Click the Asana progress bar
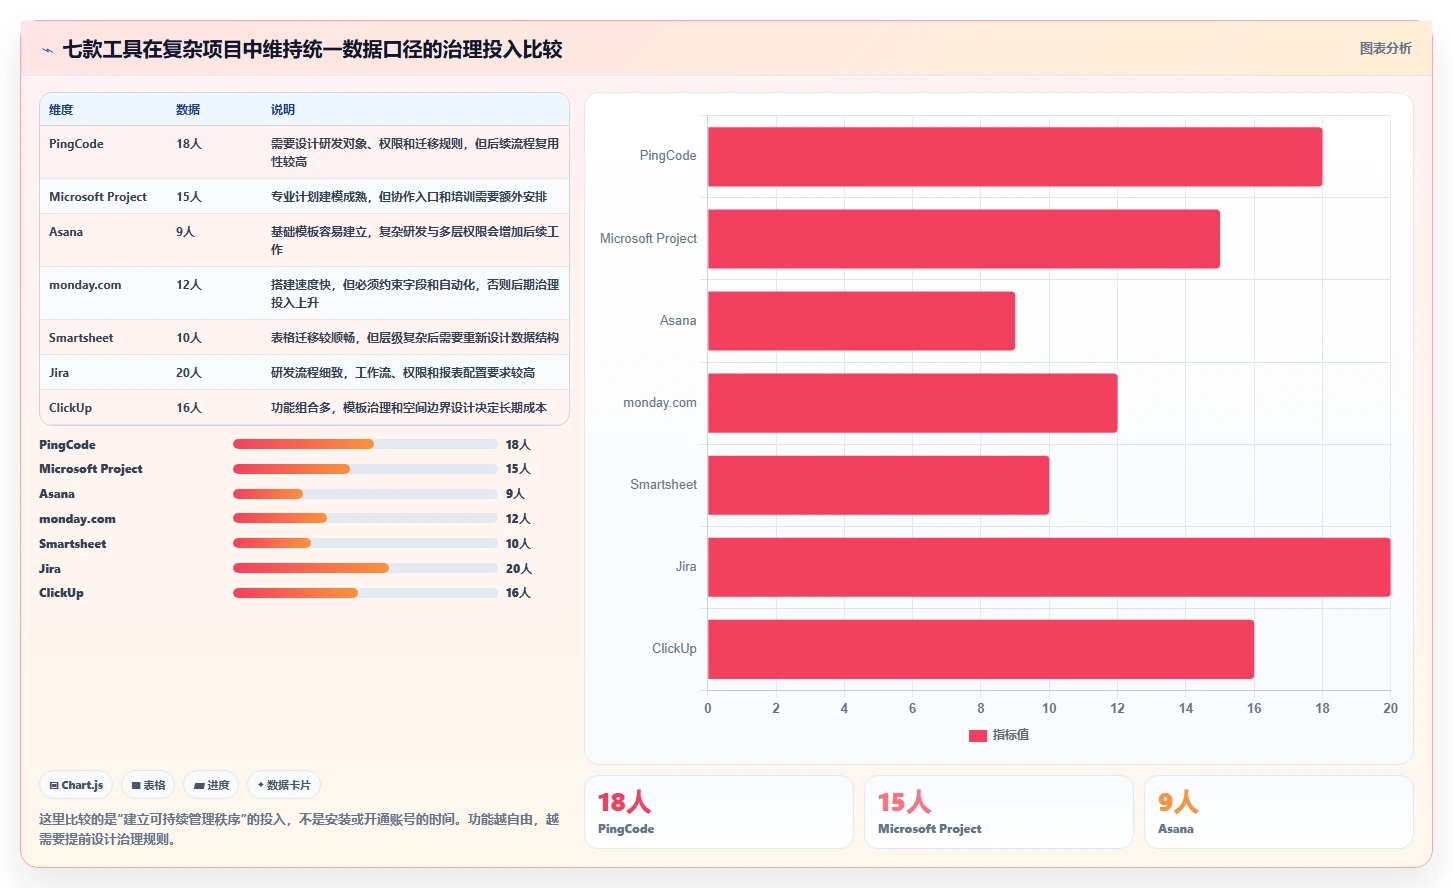This screenshot has height=888, width=1453. (365, 494)
